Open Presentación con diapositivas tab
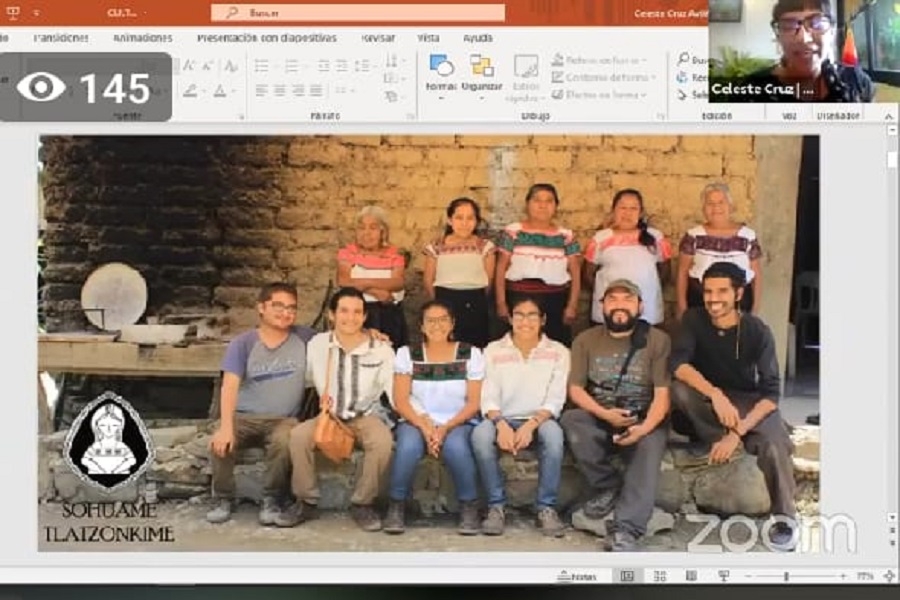 click(266, 38)
